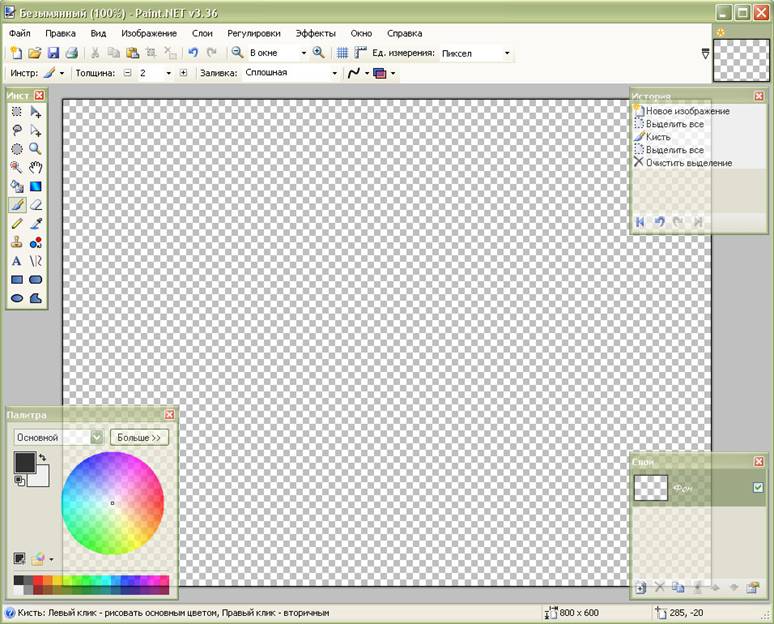
Task: Click the Open file folder icon
Action: coord(35,53)
